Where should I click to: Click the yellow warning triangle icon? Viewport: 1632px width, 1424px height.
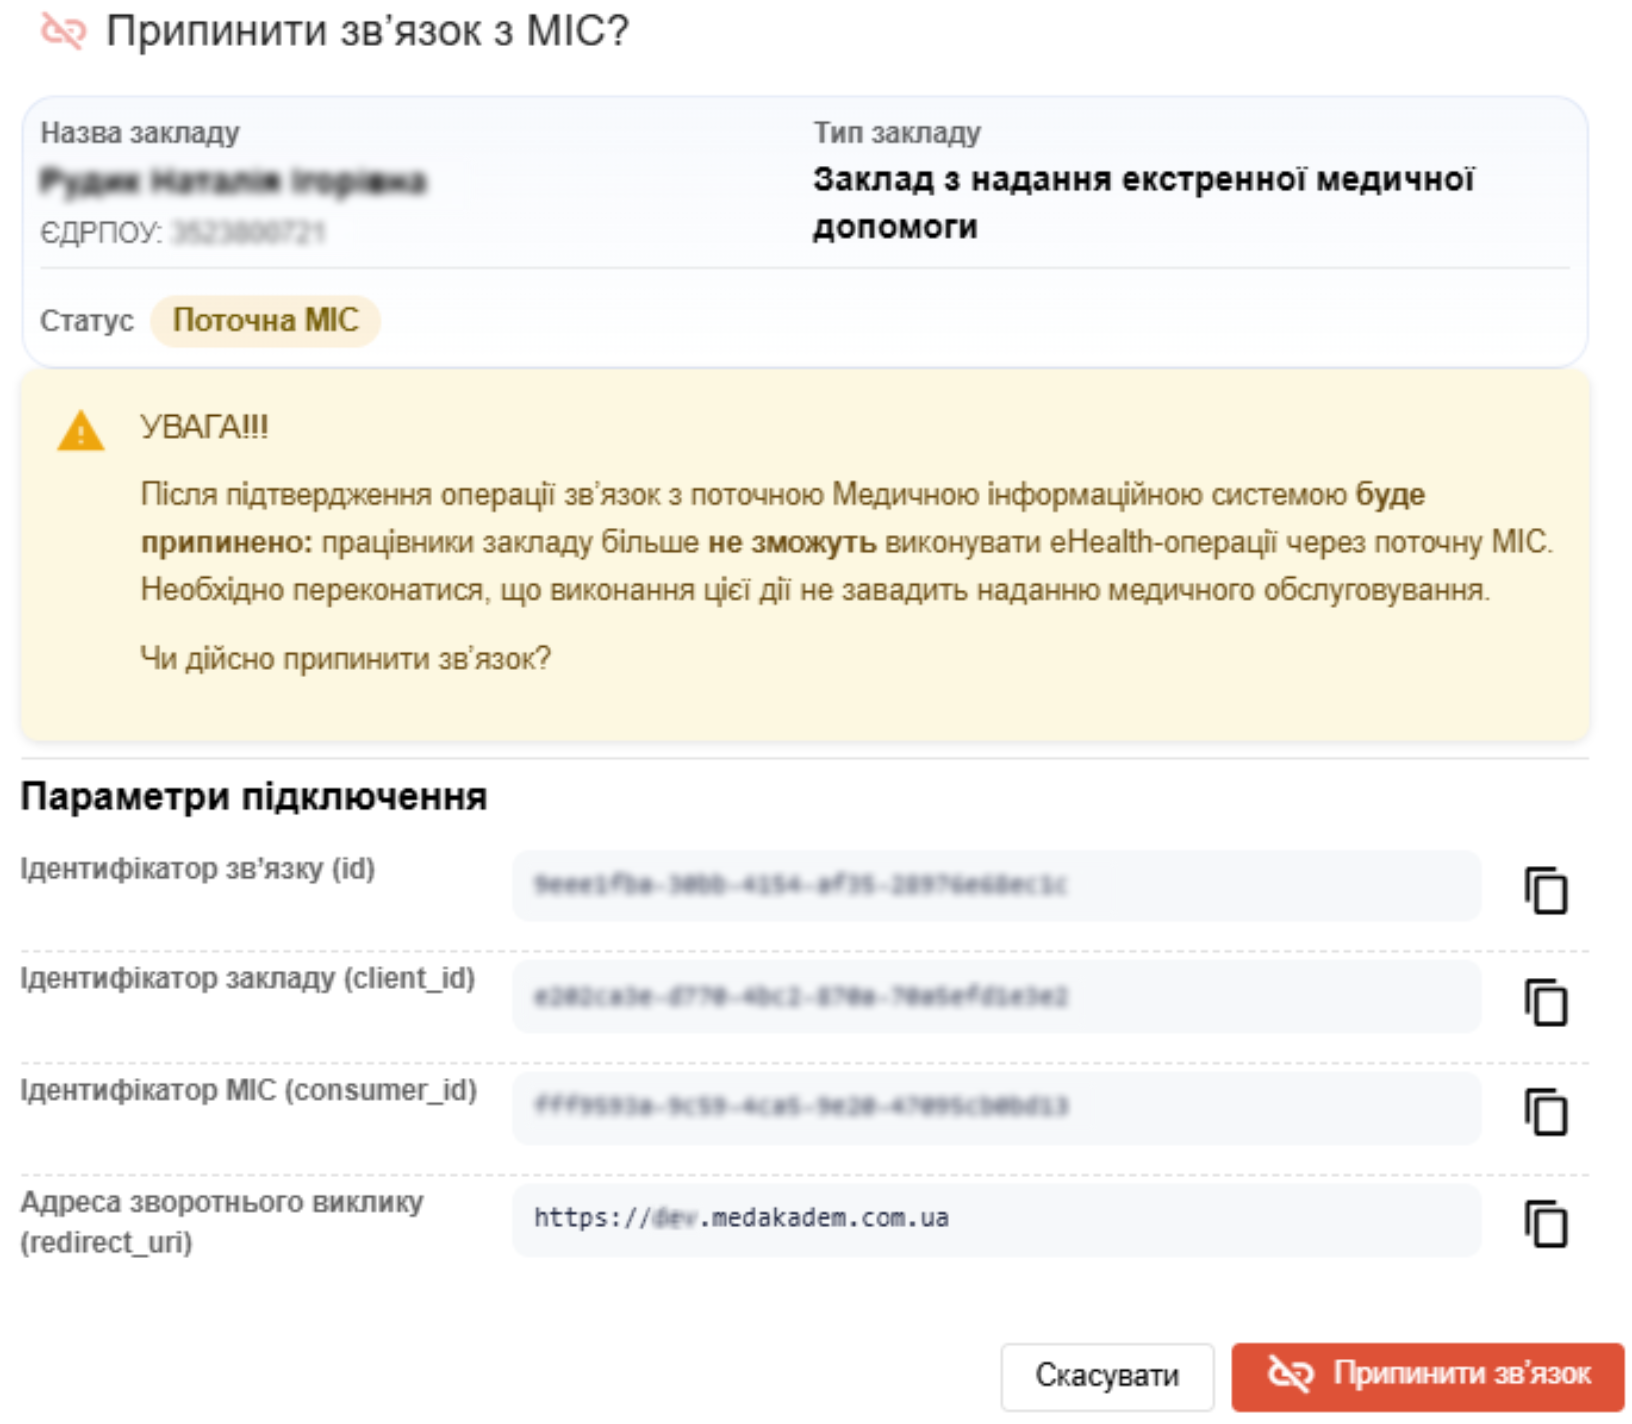(81, 431)
